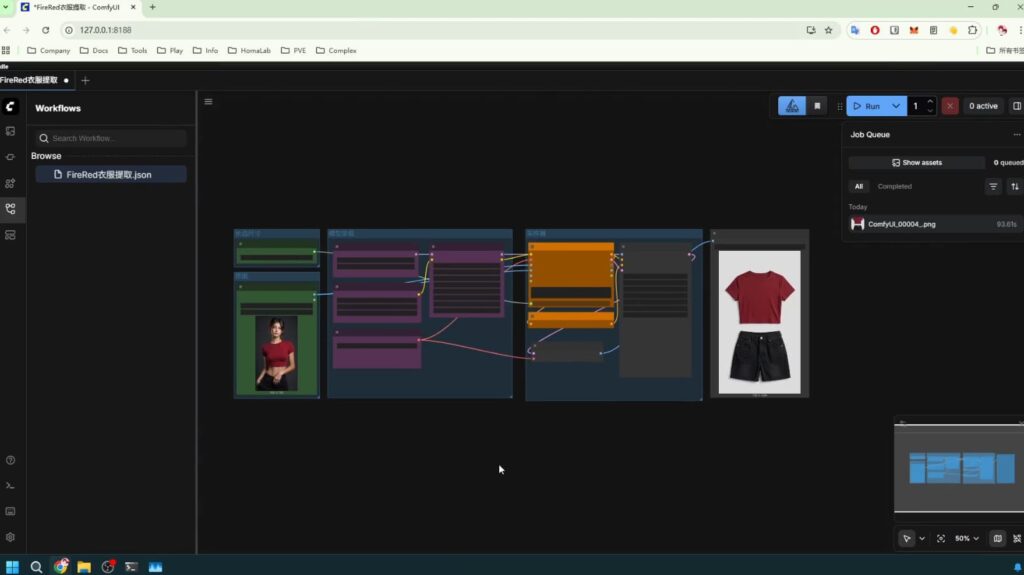
Task: Click the Search Workflow input field
Action: [110, 138]
